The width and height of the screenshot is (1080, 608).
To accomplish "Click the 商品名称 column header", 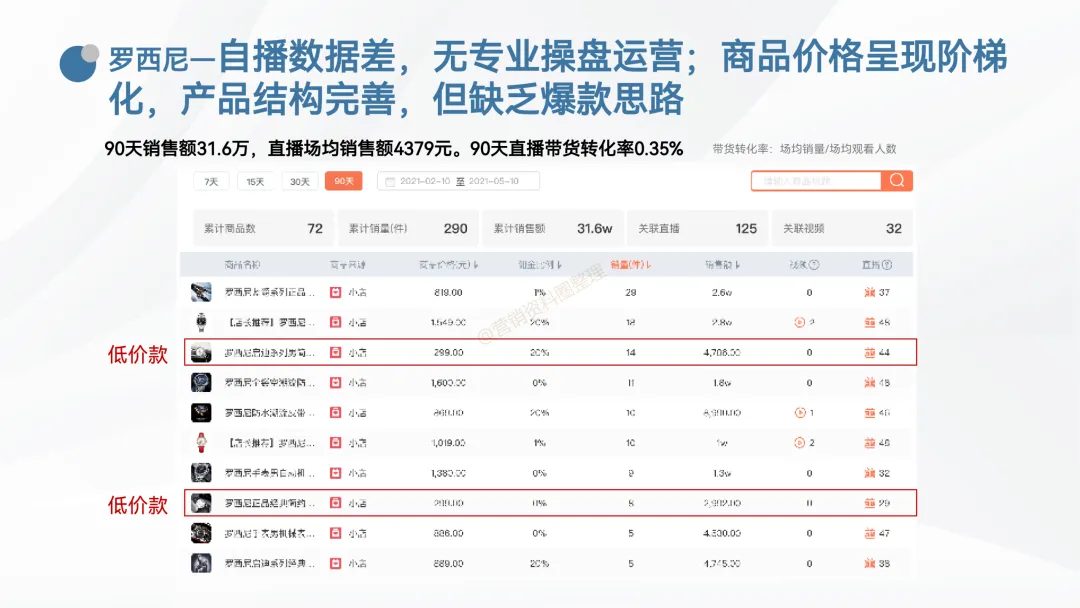I will point(242,264).
